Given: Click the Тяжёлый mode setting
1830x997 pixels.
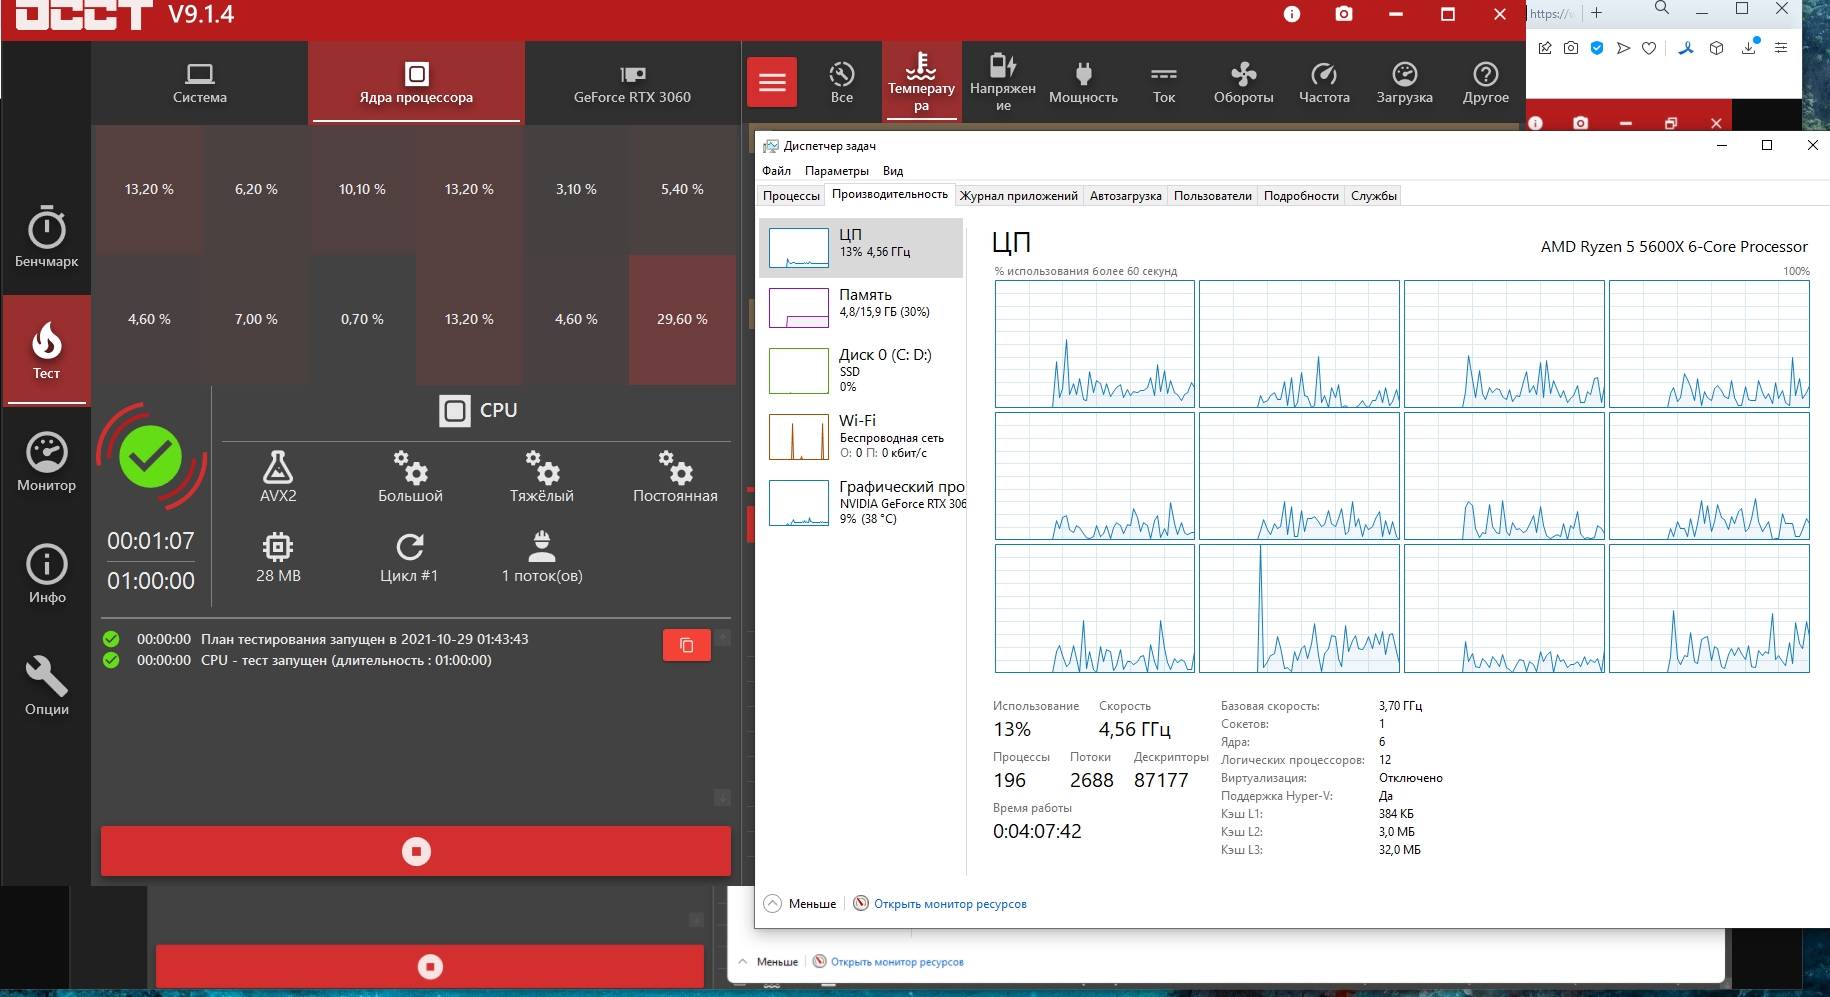Looking at the screenshot, I should 542,476.
